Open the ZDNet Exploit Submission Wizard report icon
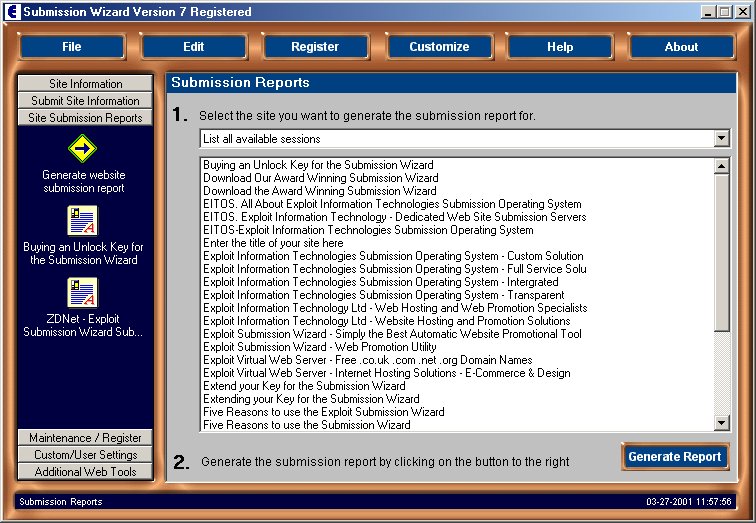This screenshot has height=523, width=756. (x=82, y=293)
